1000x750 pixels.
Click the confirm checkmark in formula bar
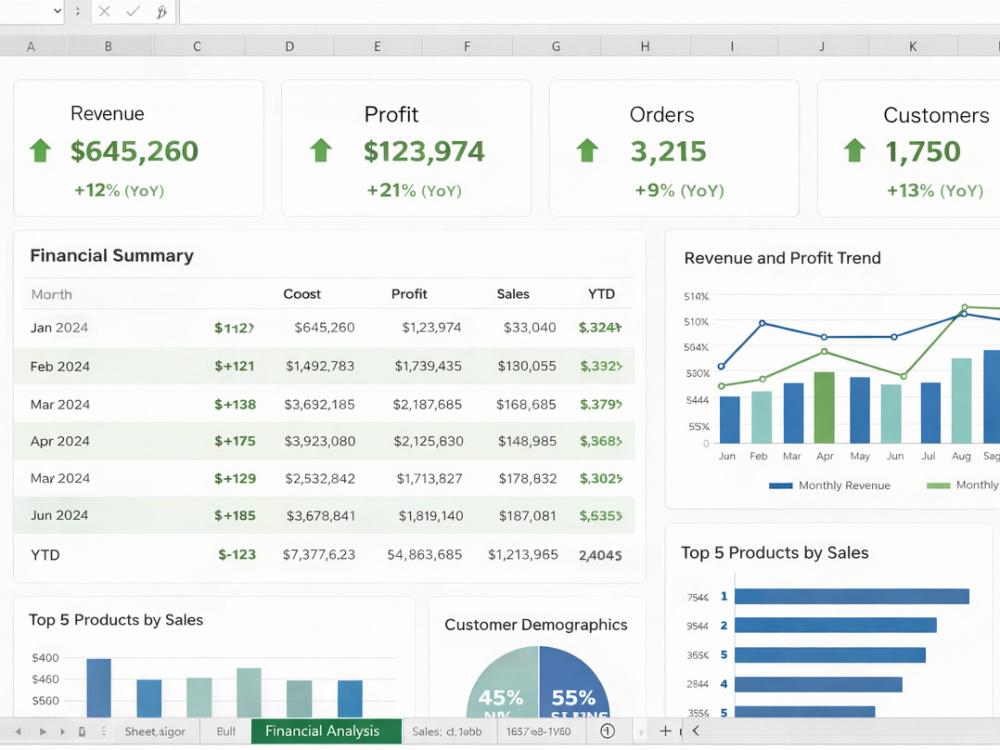[133, 11]
